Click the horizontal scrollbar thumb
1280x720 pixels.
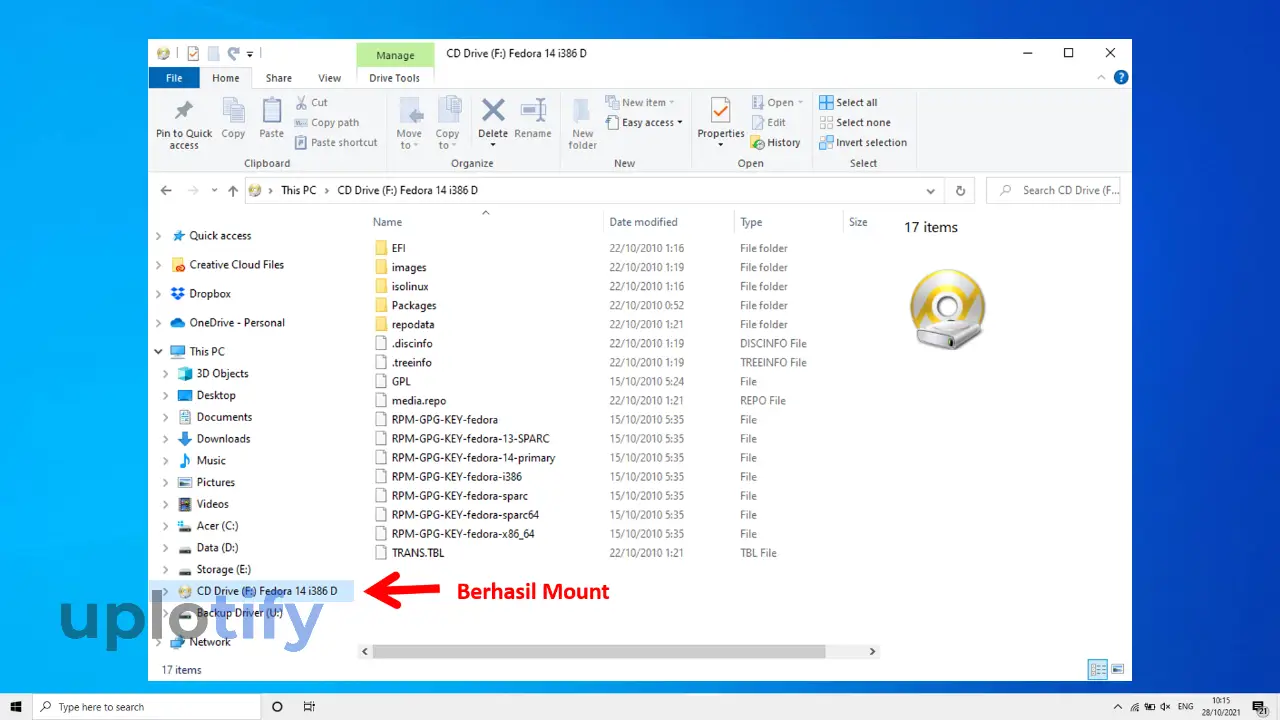point(599,651)
